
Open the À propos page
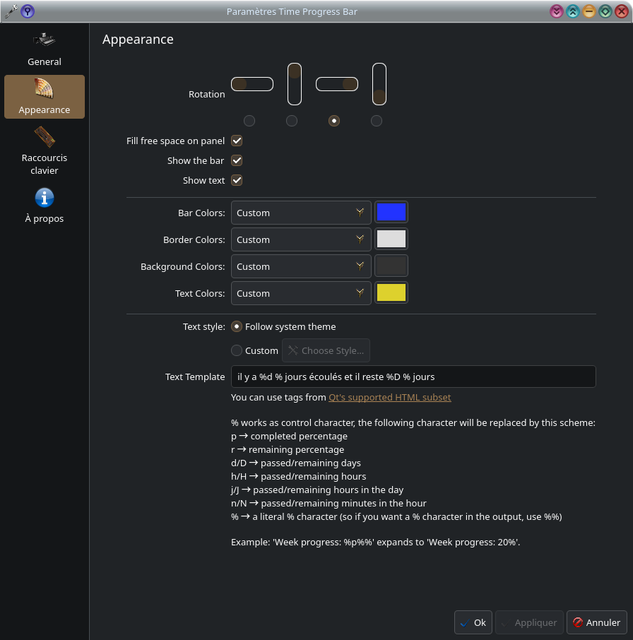point(44,206)
